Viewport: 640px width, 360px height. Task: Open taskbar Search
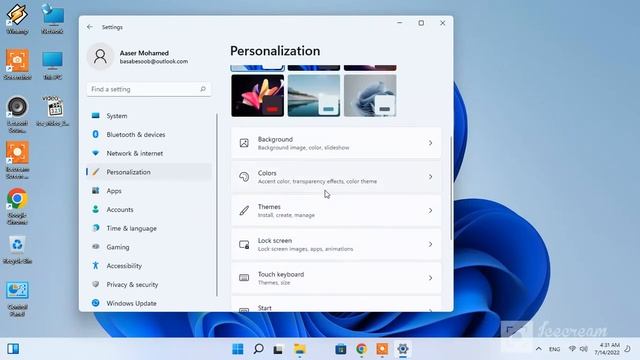click(258, 349)
